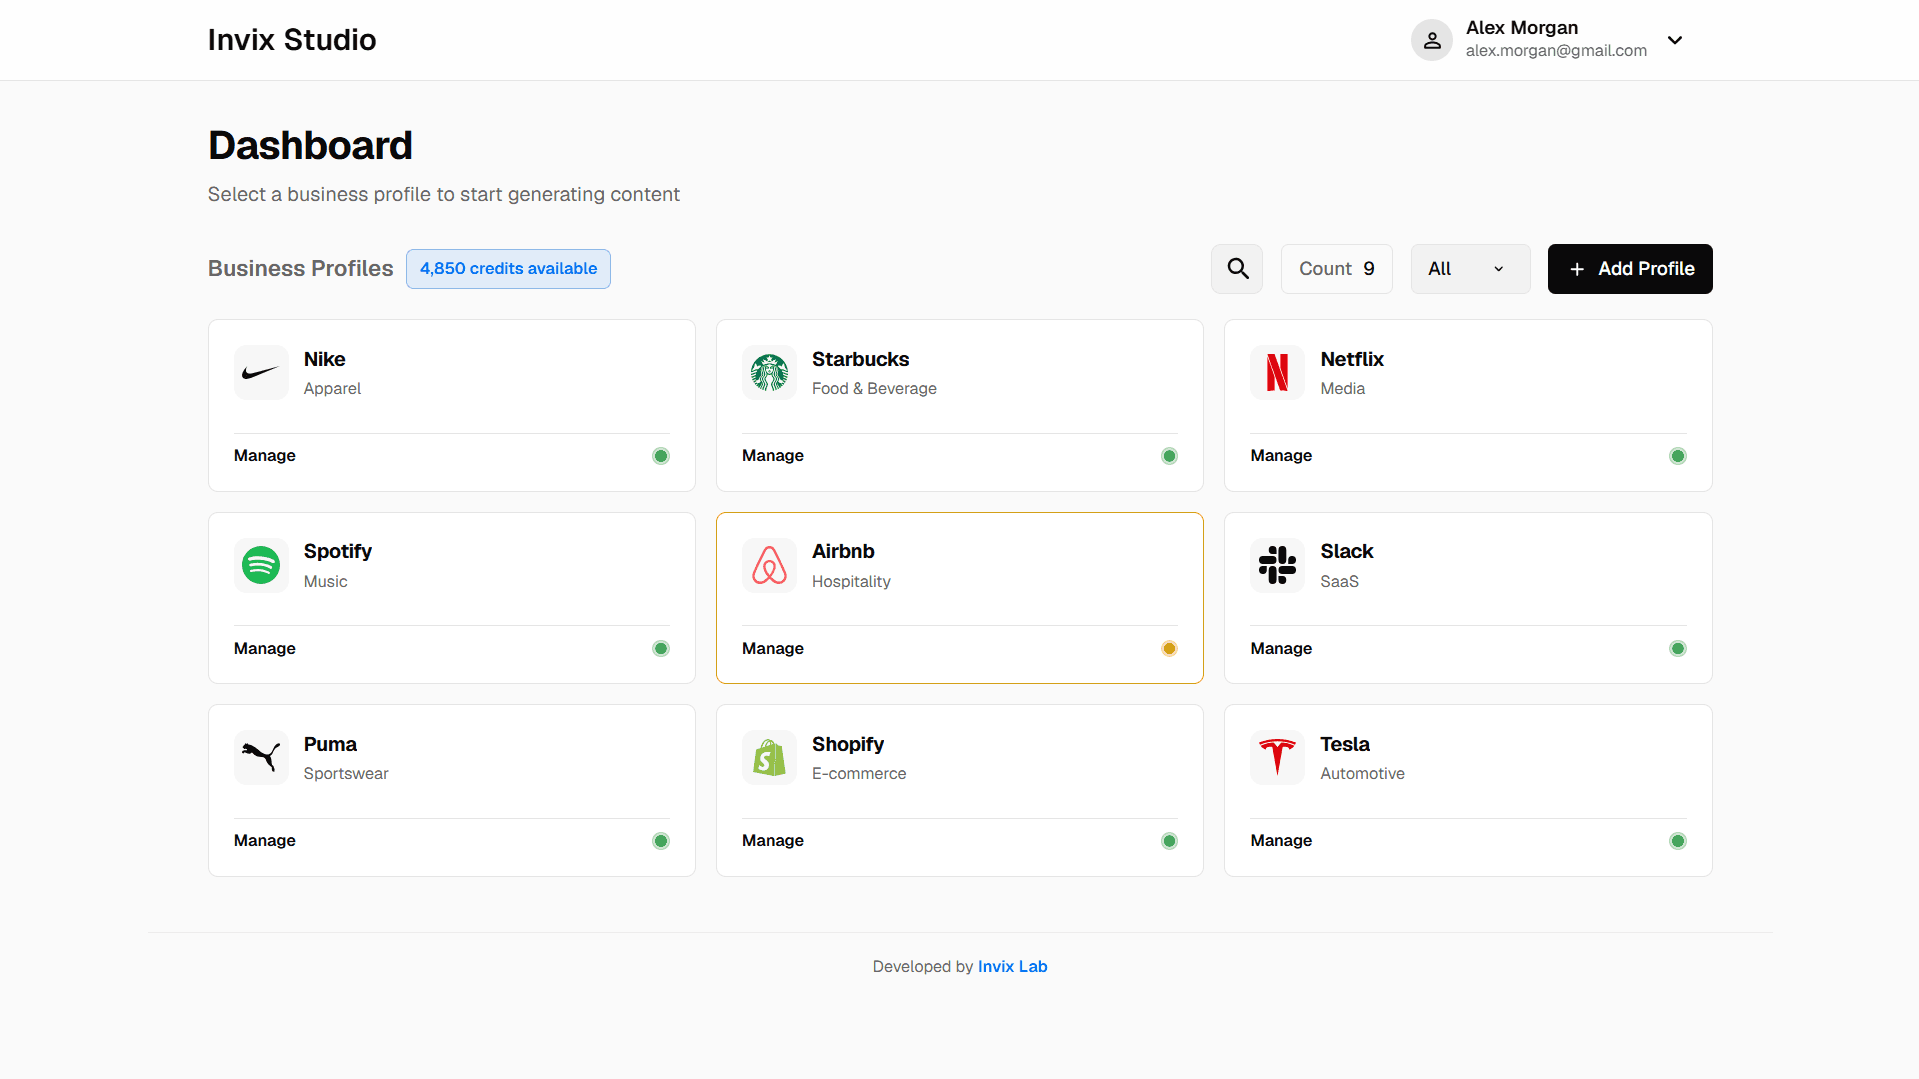
Task: Click Manage on the Tesla card
Action: (x=1281, y=841)
